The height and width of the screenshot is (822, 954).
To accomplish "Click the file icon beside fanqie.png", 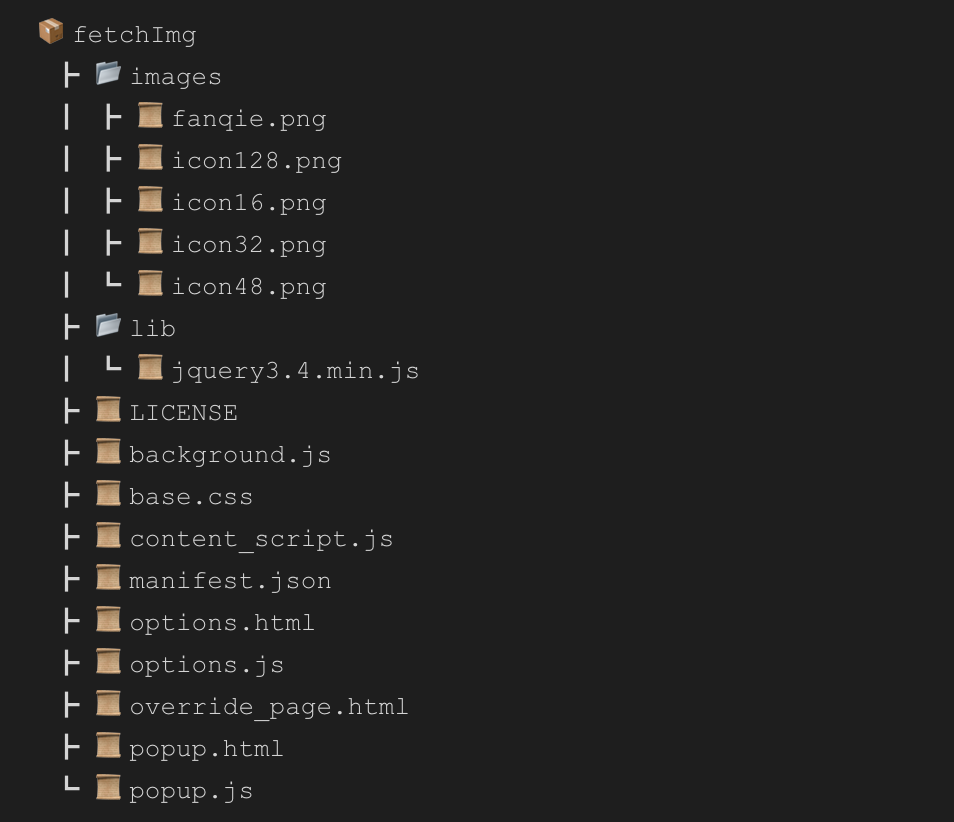I will (x=150, y=117).
